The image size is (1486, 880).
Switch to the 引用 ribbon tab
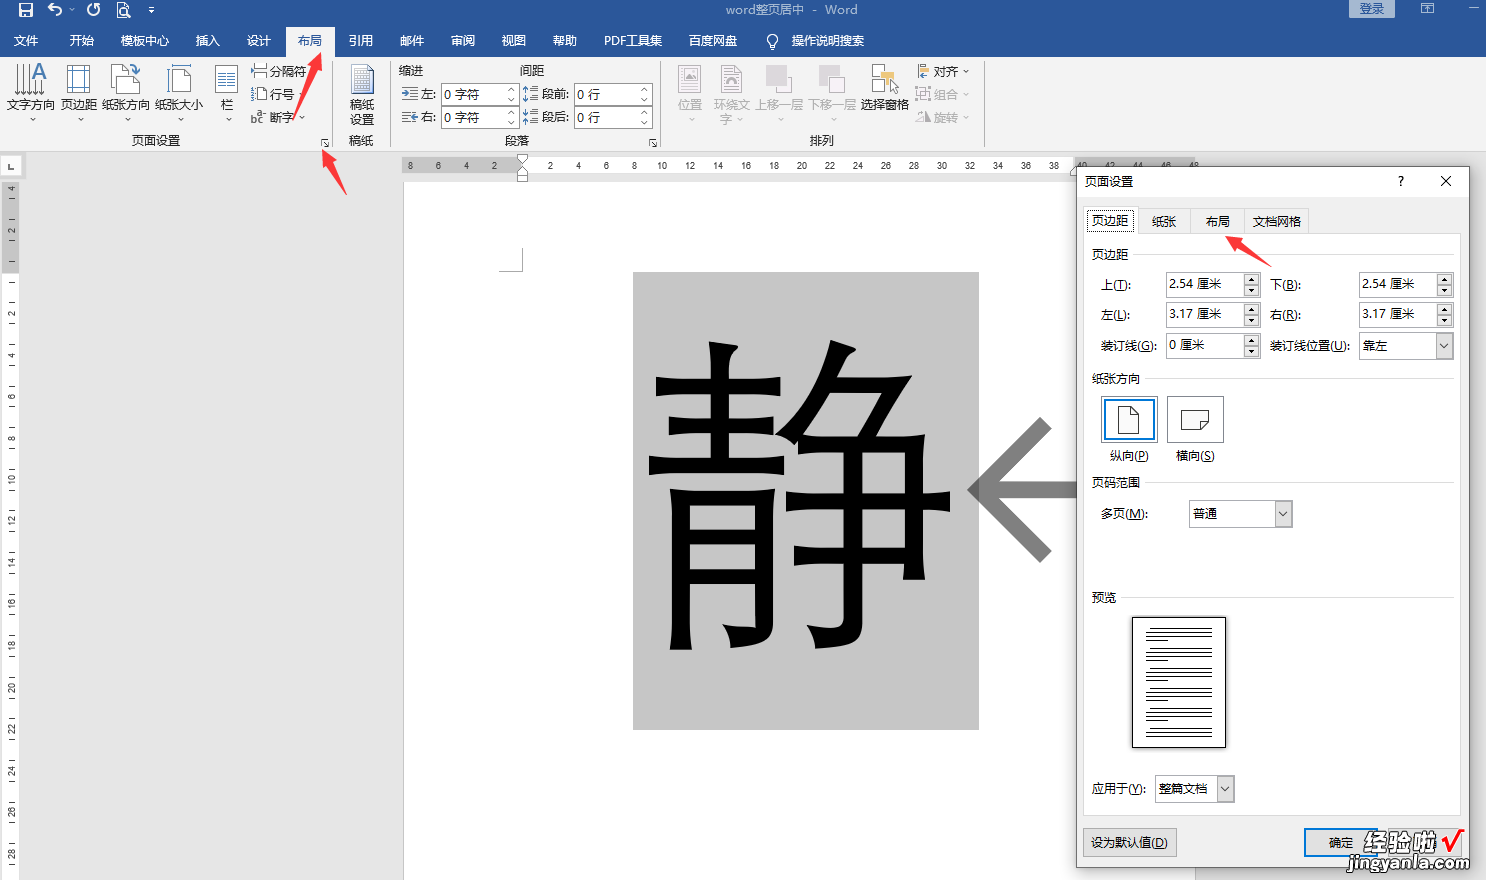tap(361, 40)
